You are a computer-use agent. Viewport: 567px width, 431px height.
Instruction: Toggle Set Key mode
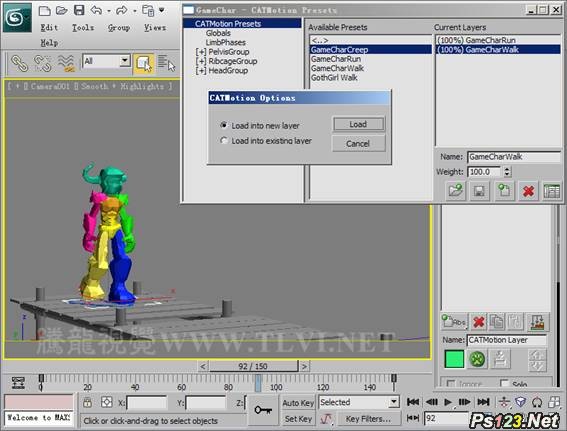(x=298, y=419)
